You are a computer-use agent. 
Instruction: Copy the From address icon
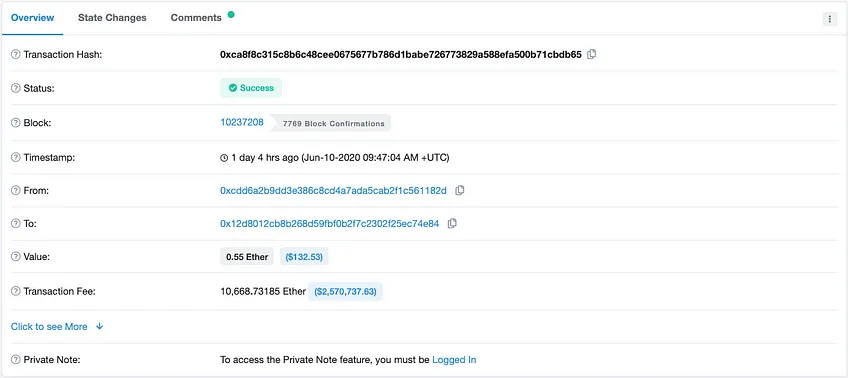pos(460,190)
